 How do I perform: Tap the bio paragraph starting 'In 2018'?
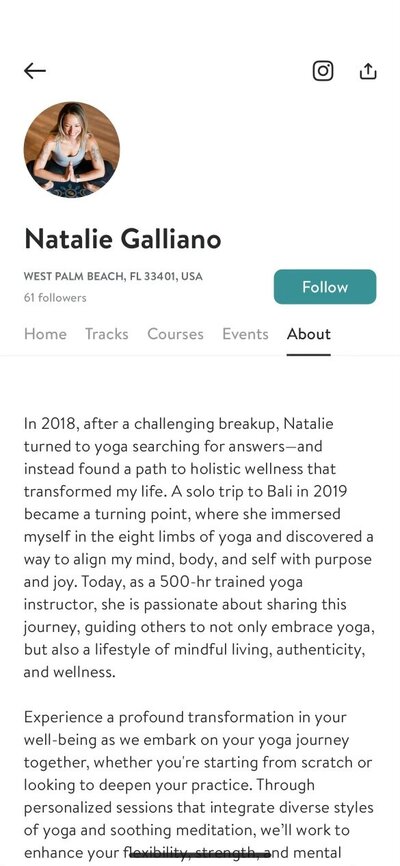click(199, 548)
